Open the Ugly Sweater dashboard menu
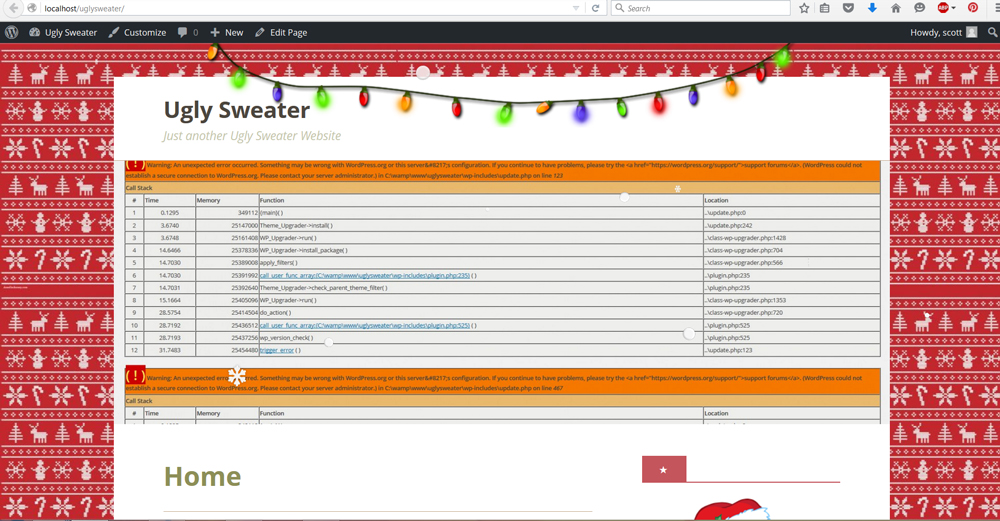 (x=63, y=32)
